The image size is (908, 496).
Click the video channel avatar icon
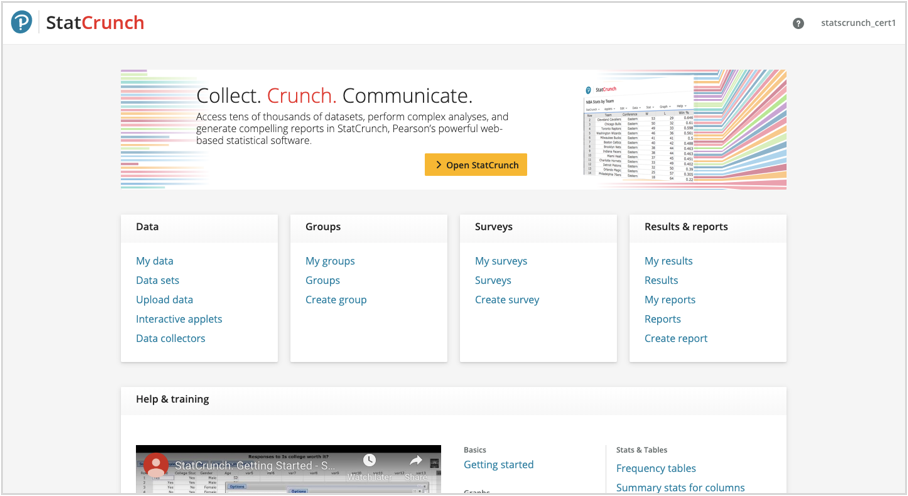(x=155, y=465)
